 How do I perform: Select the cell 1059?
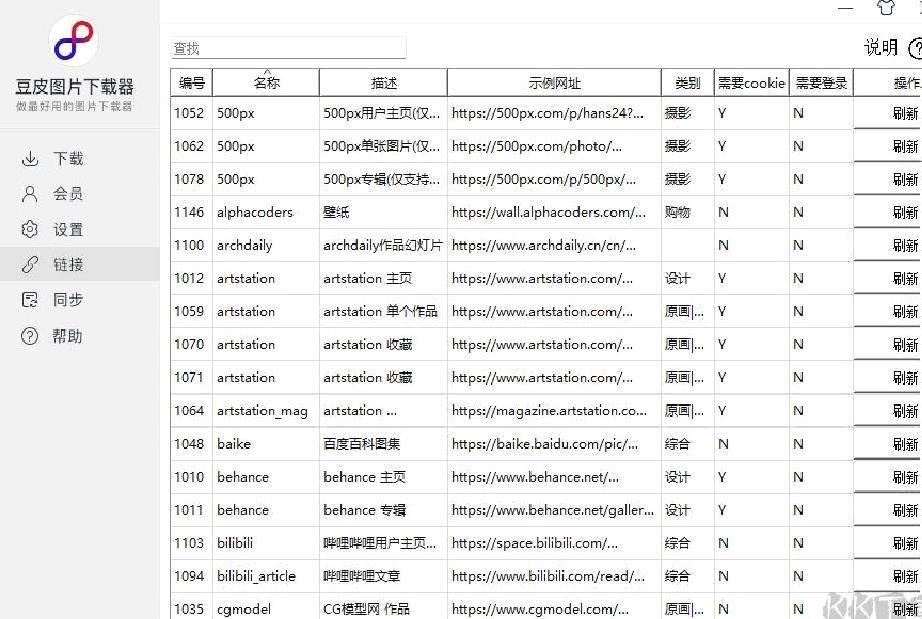tap(192, 311)
